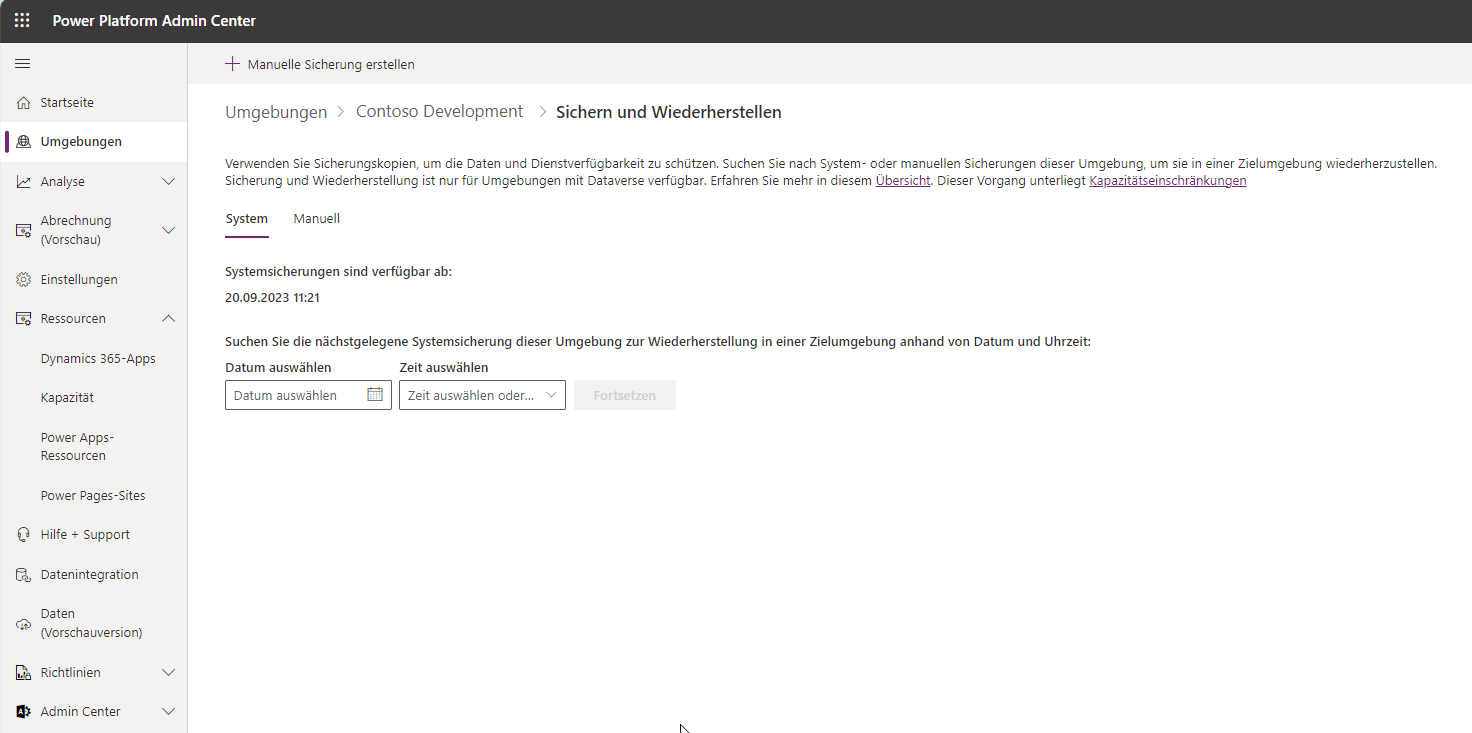1472x733 pixels.
Task: Select Datenintegration label in sidebar
Action: tap(90, 575)
